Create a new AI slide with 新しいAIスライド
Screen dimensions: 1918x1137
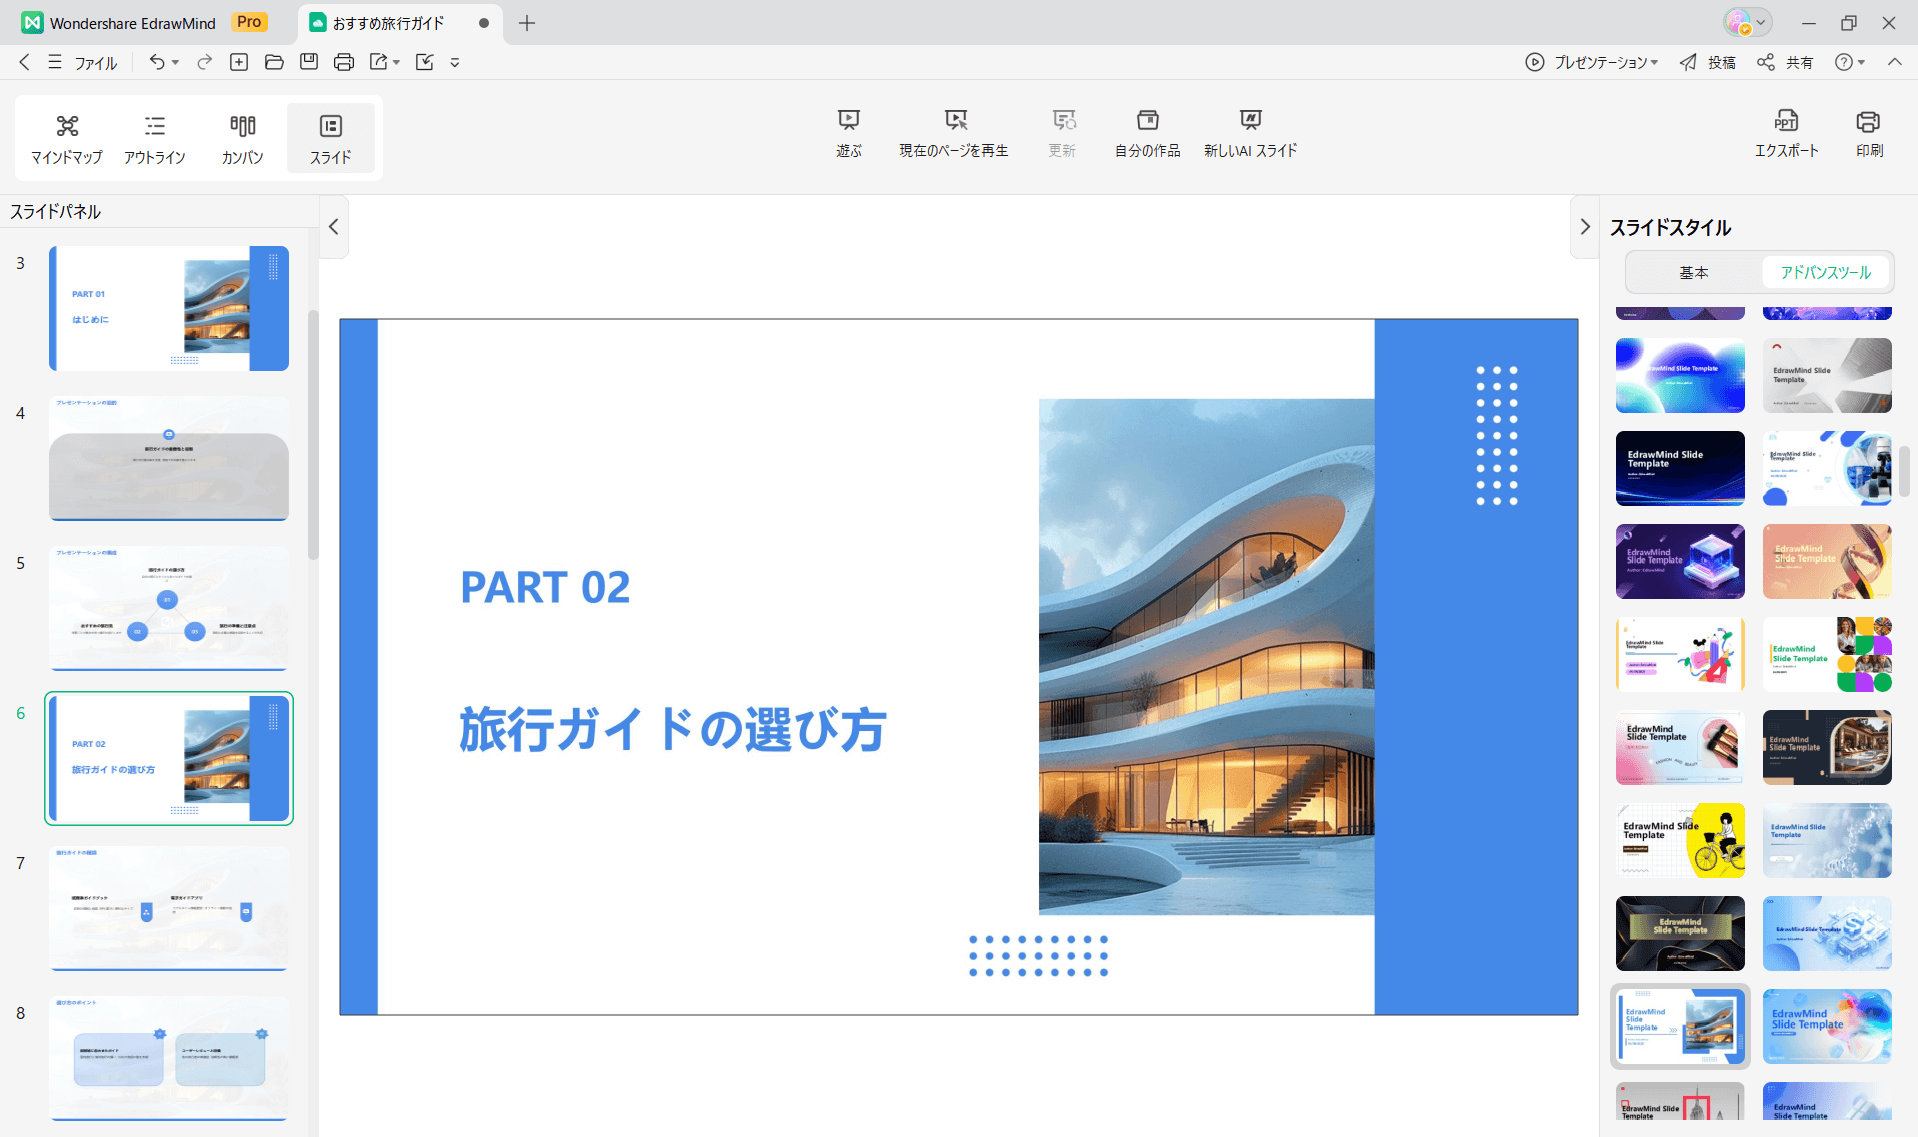tap(1250, 133)
